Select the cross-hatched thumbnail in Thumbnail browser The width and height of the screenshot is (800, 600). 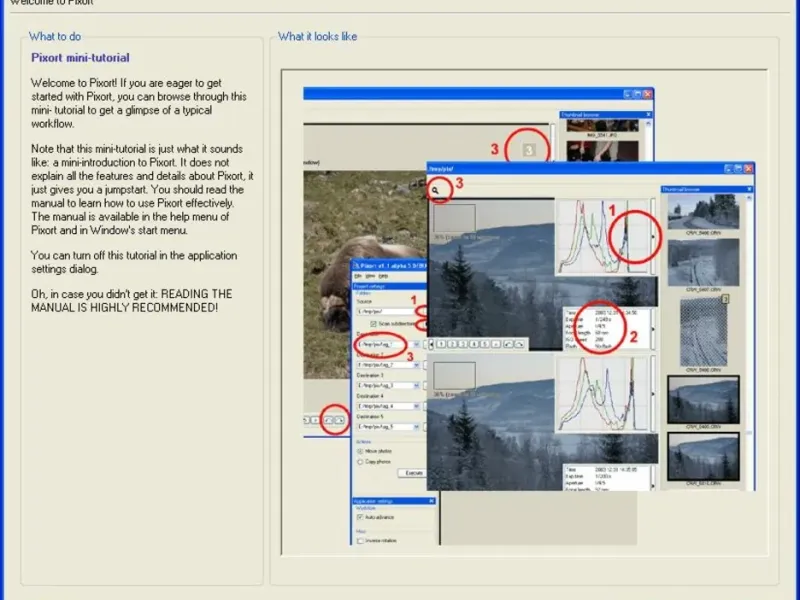pos(703,332)
